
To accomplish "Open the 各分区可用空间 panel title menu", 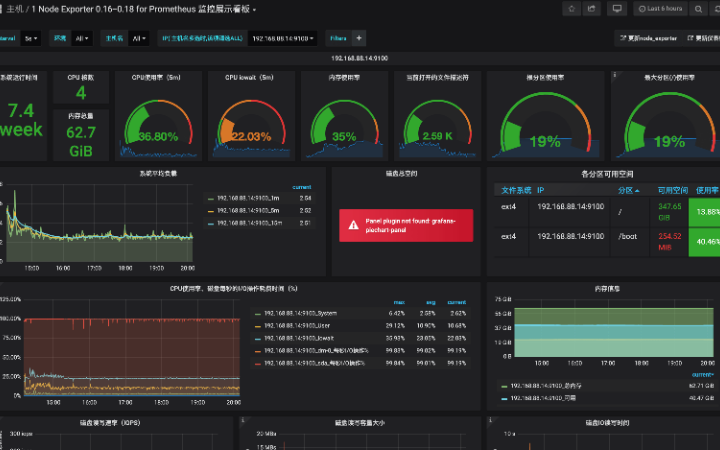I will pyautogui.click(x=607, y=174).
